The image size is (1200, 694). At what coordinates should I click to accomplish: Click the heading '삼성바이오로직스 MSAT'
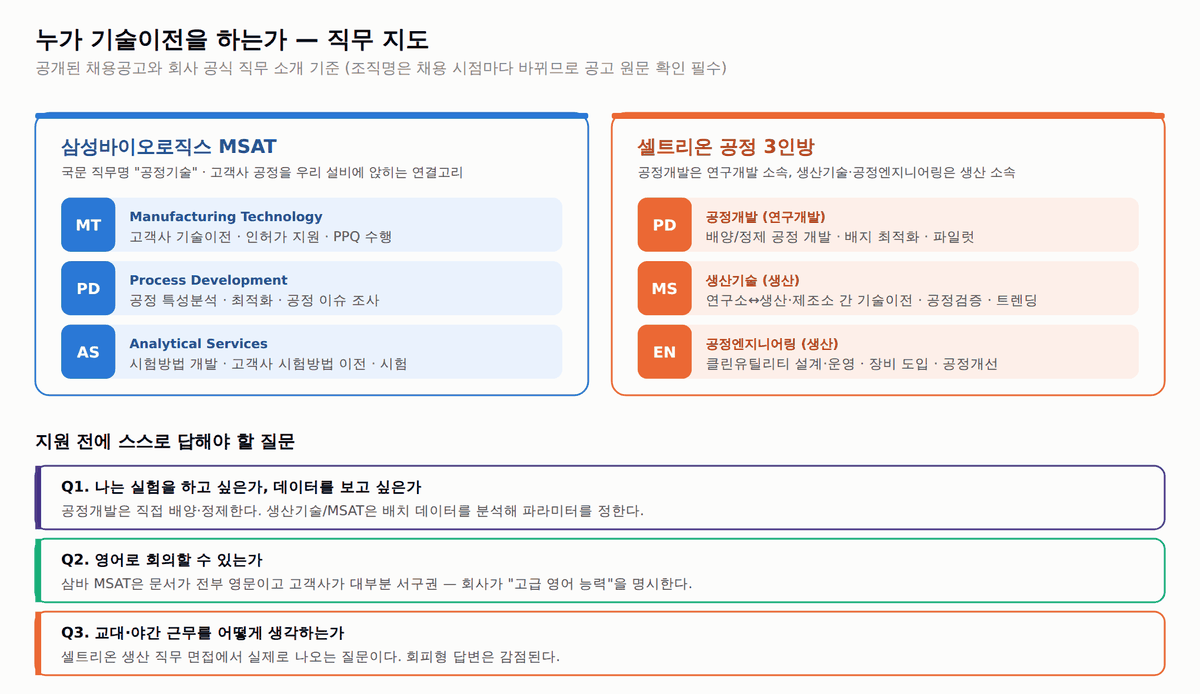(x=169, y=146)
